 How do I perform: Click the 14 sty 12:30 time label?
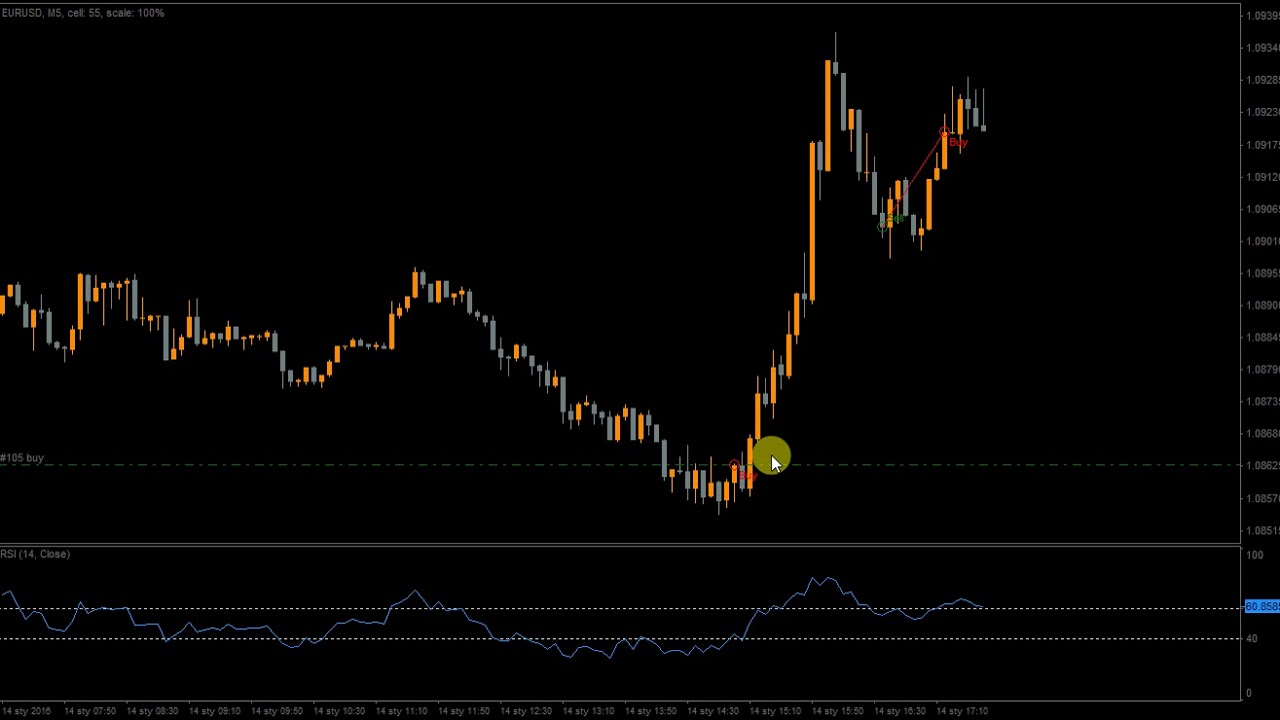(x=526, y=711)
